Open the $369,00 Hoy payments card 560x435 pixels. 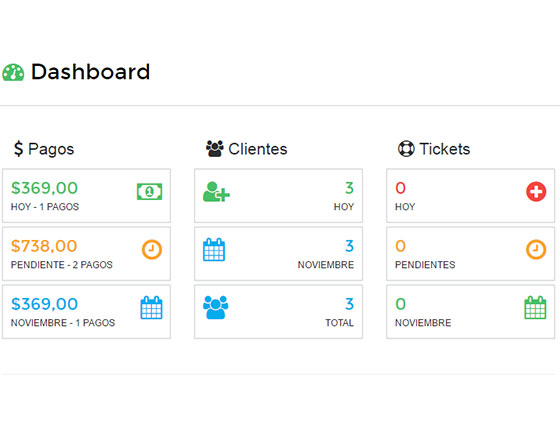tap(86, 196)
